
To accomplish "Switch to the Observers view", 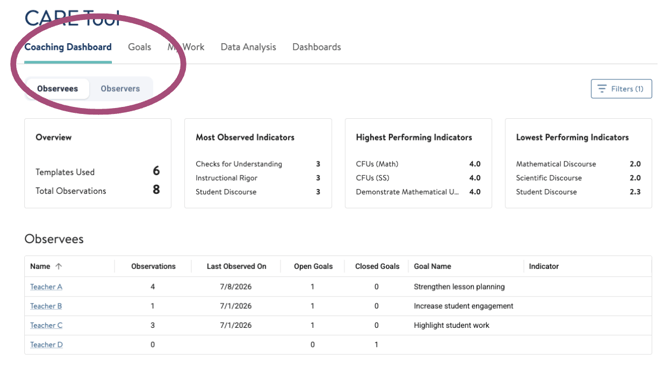I will 120,88.
